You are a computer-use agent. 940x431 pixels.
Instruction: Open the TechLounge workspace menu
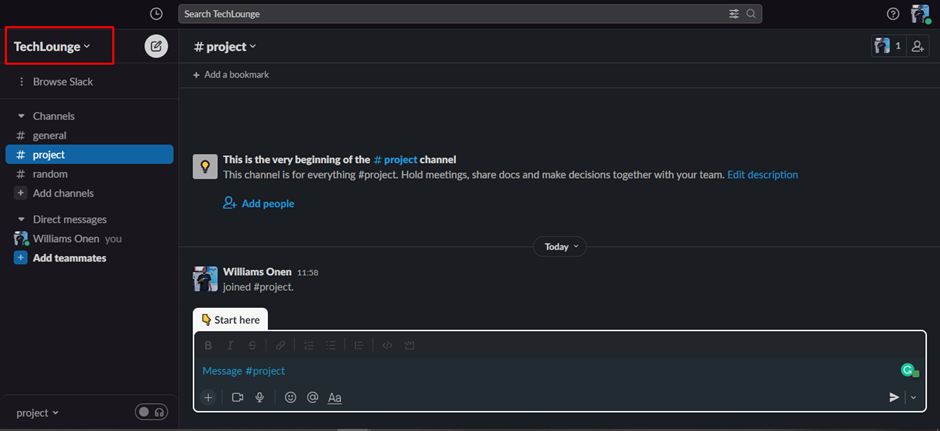pyautogui.click(x=52, y=46)
